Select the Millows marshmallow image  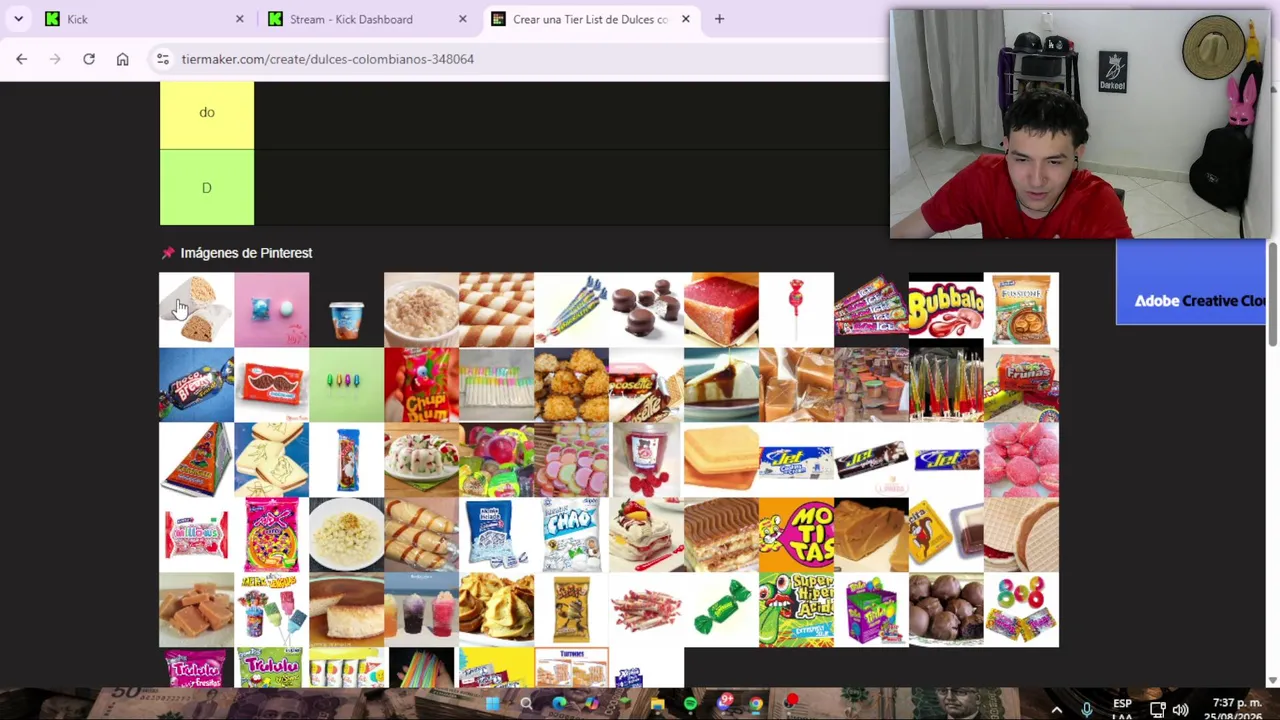pos(196,535)
